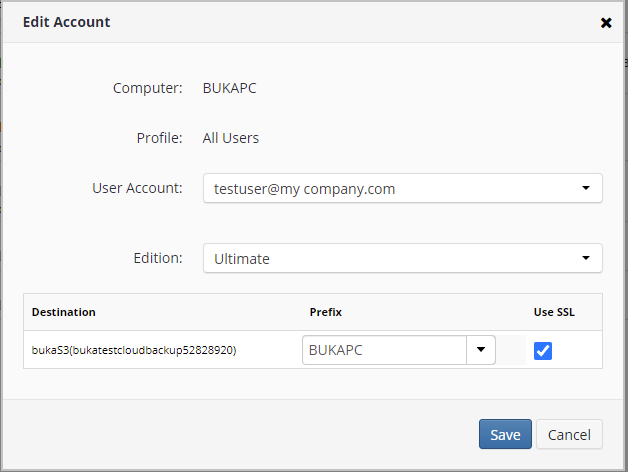
Task: Click the Destination column header
Action: click(64, 312)
